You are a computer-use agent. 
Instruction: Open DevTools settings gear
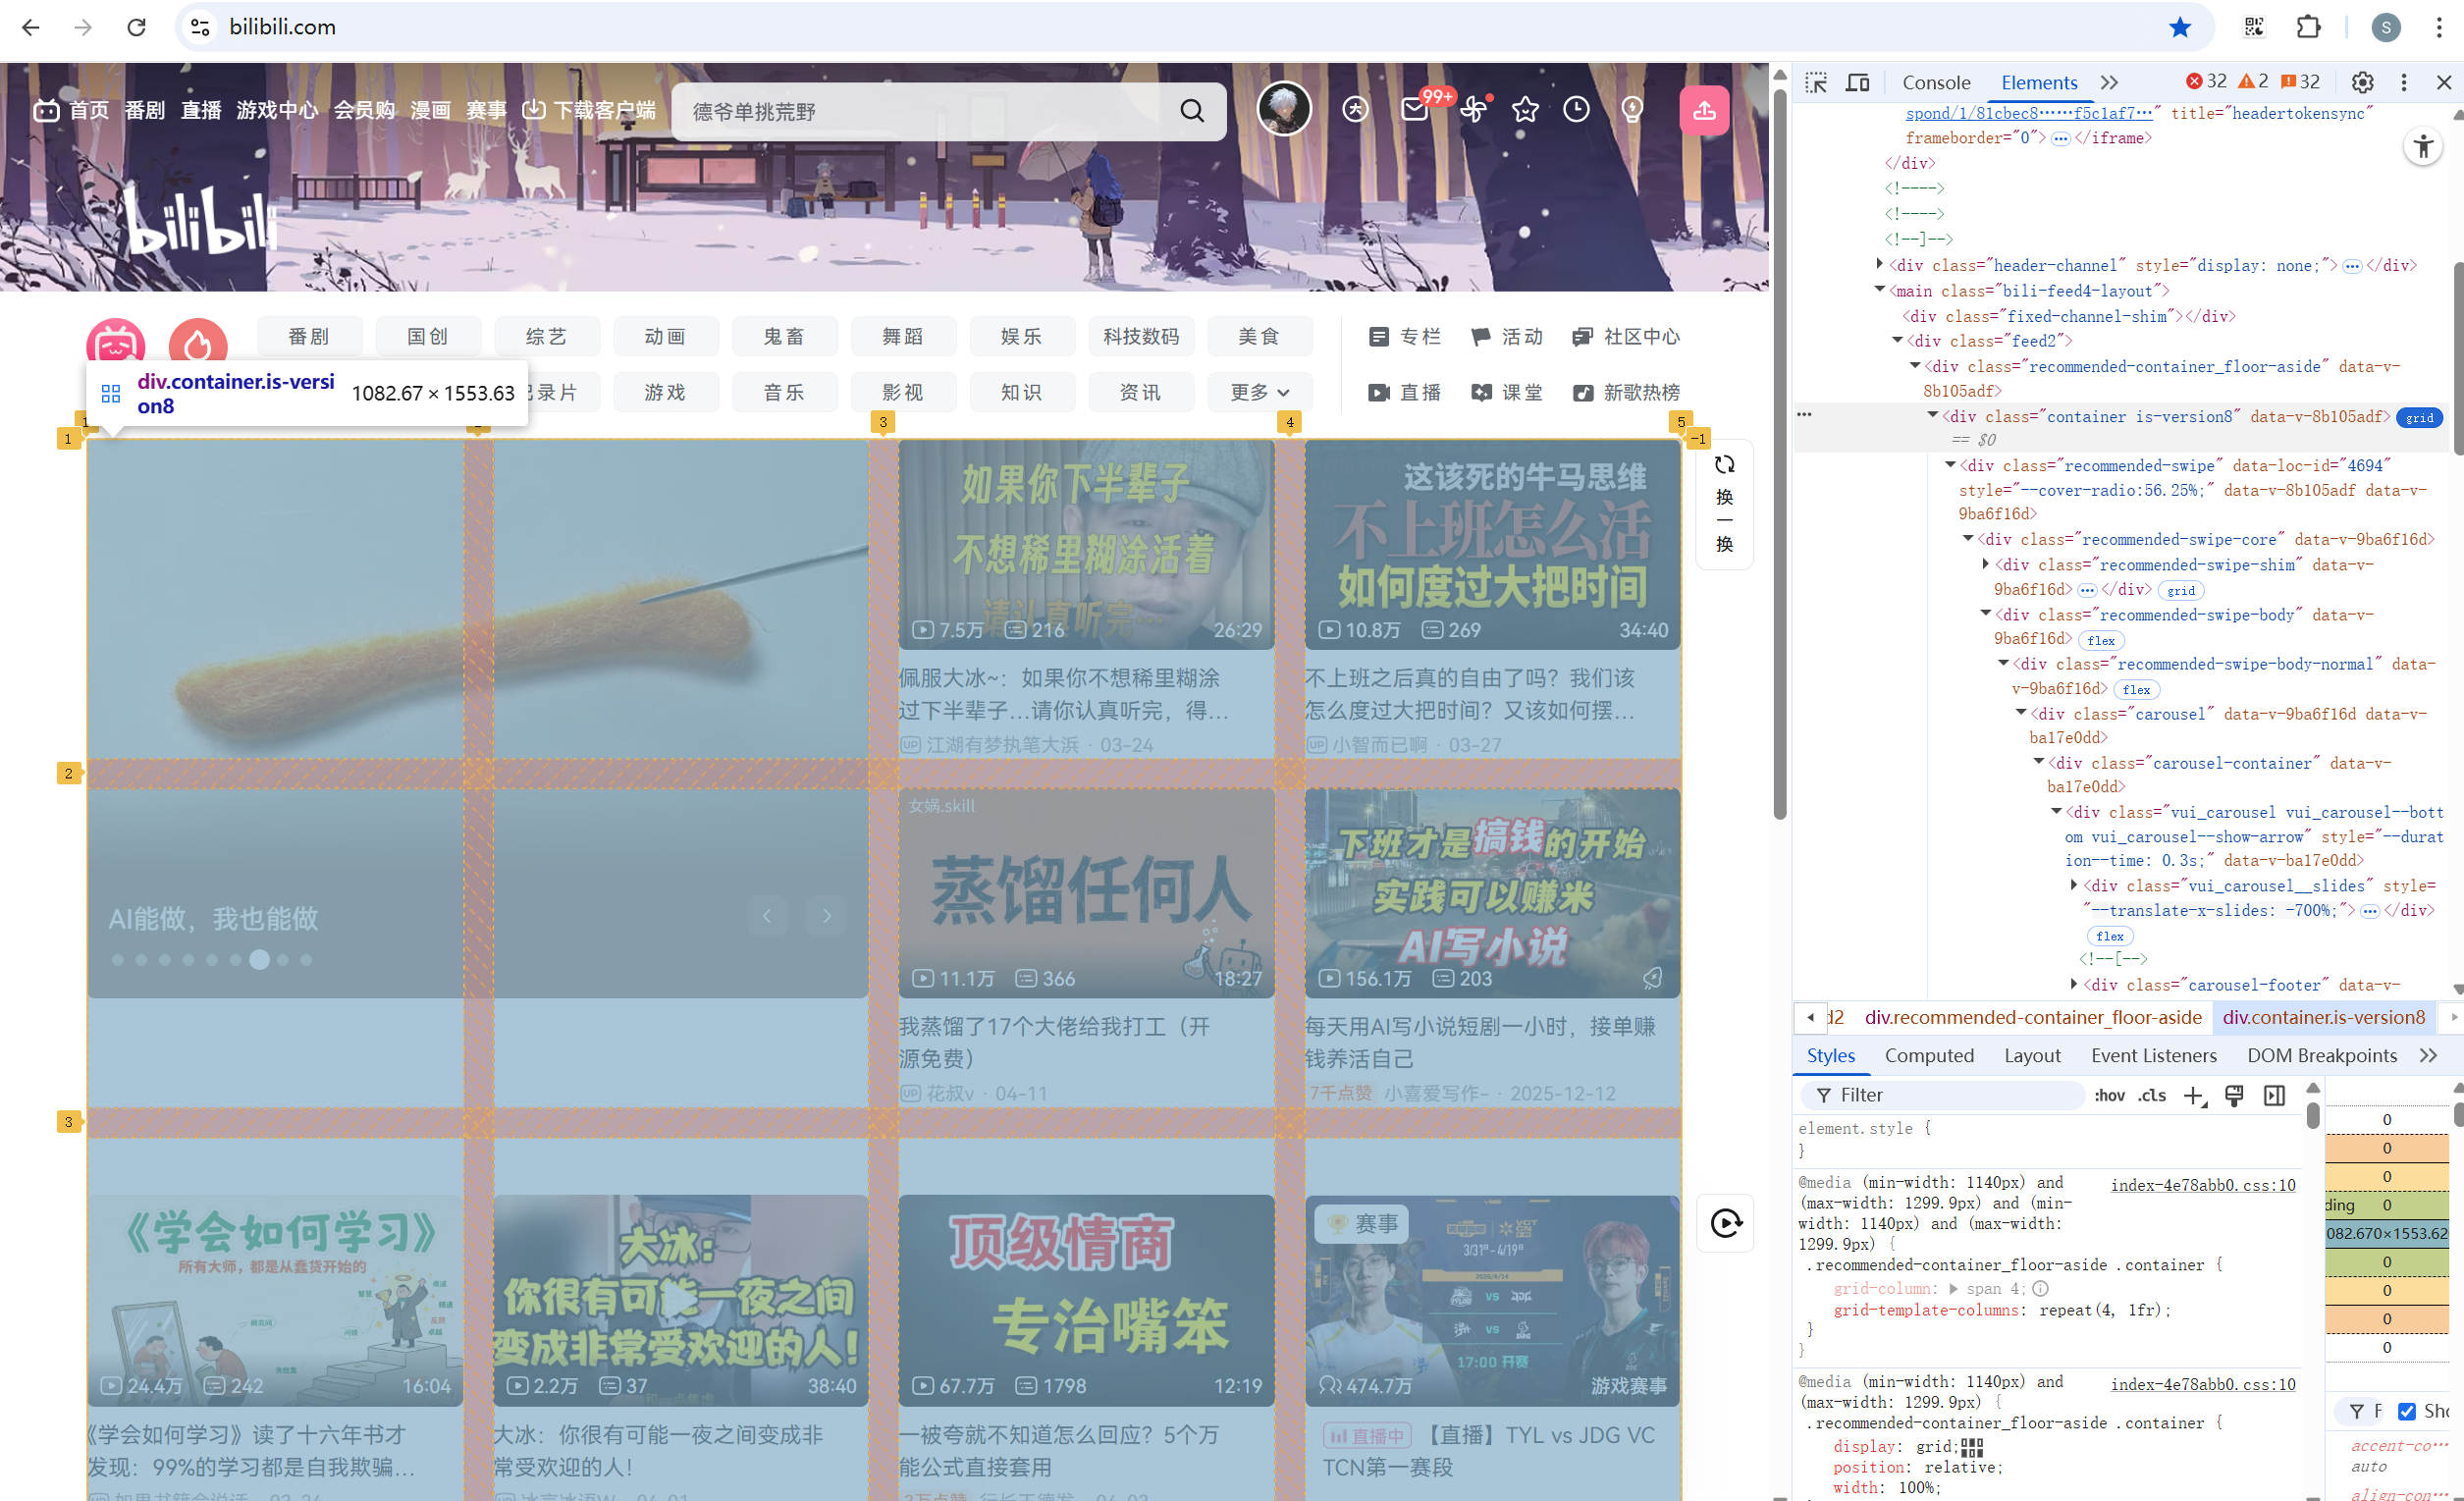[x=2362, y=83]
